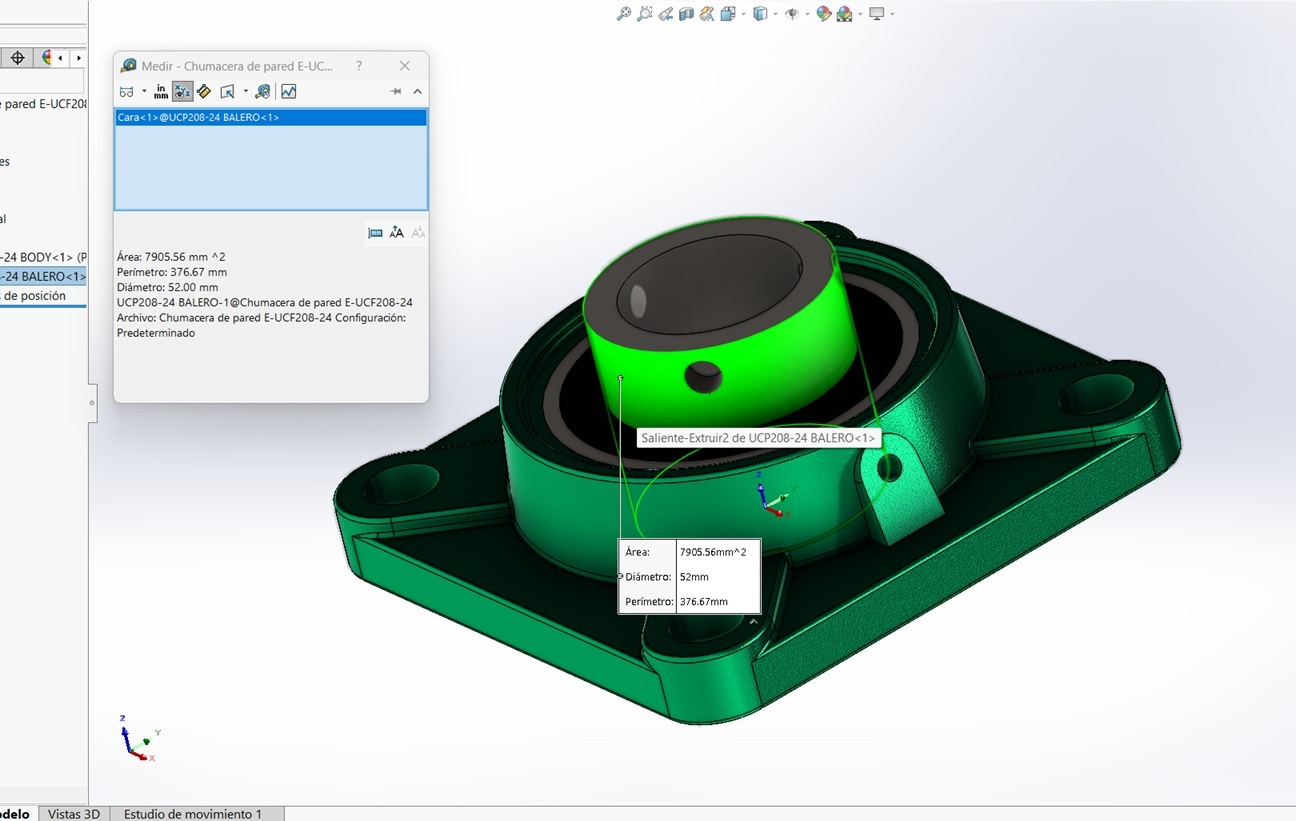
Task: Click the left tab scroll arrow
Action: click(x=61, y=58)
